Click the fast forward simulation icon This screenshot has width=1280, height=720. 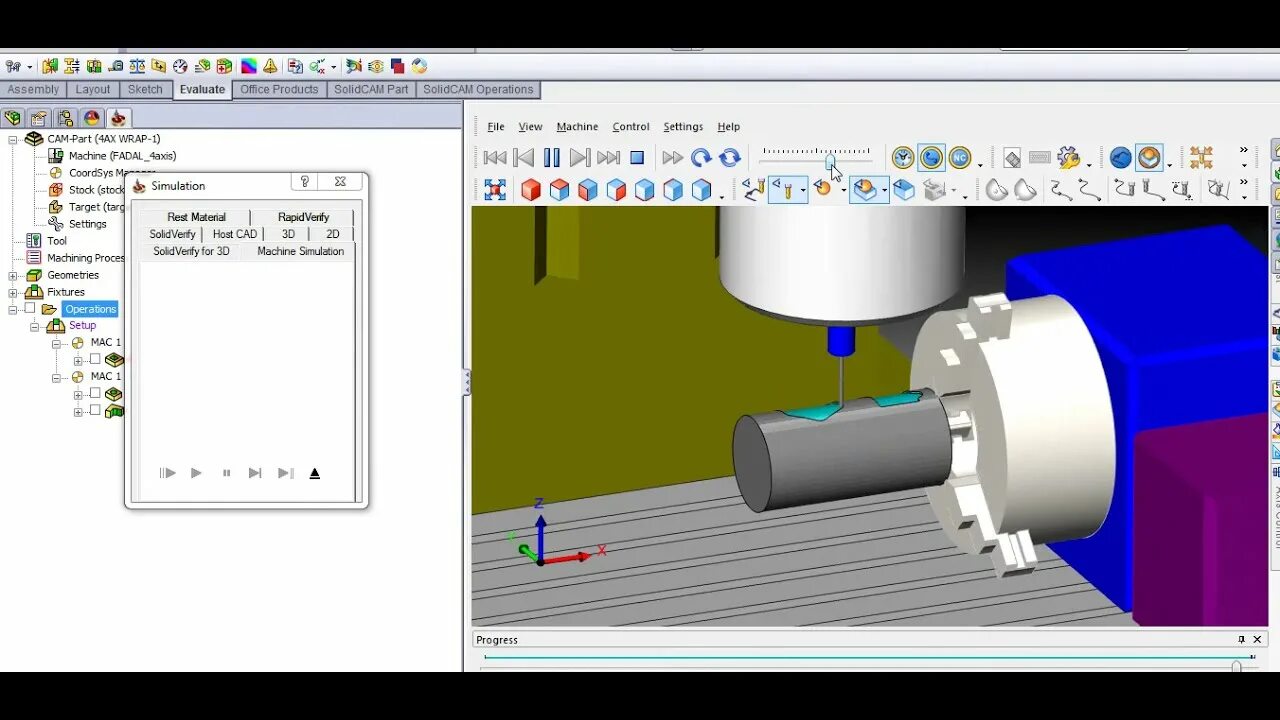point(672,158)
